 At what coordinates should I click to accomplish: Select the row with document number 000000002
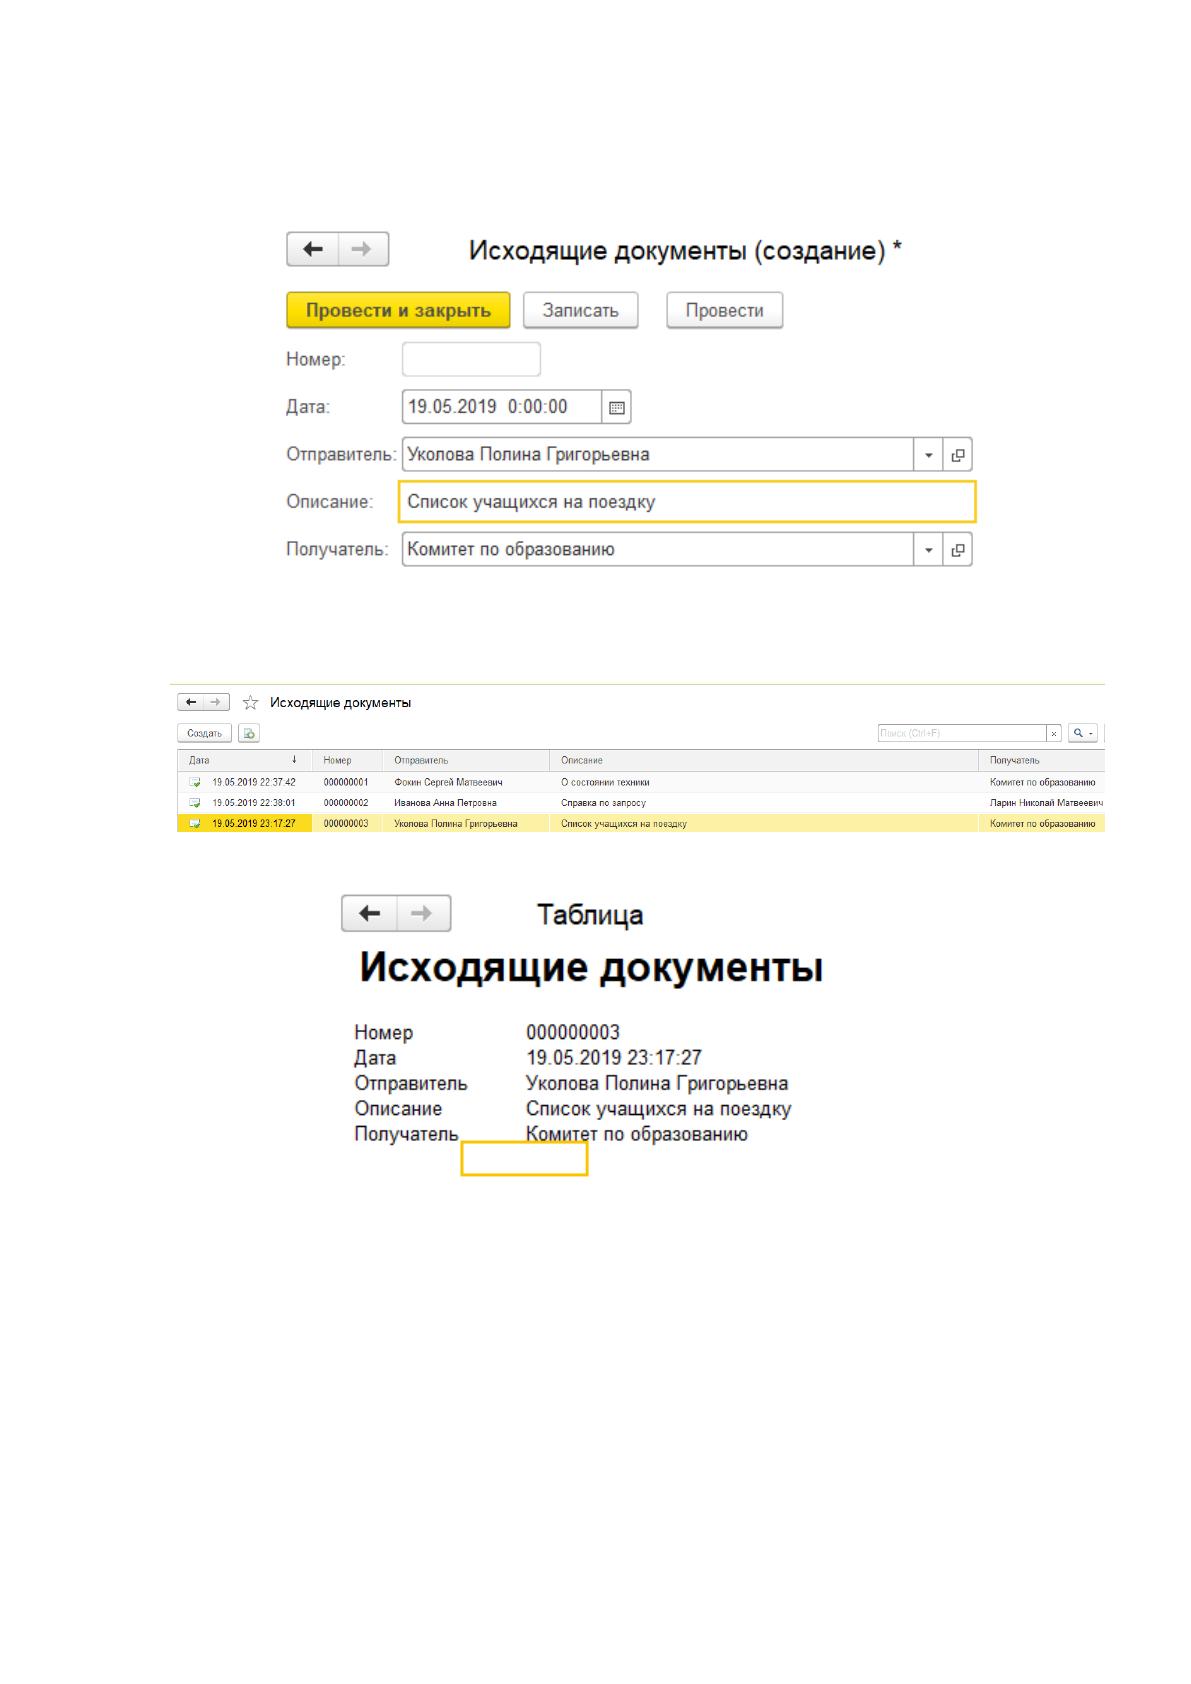pos(641,803)
